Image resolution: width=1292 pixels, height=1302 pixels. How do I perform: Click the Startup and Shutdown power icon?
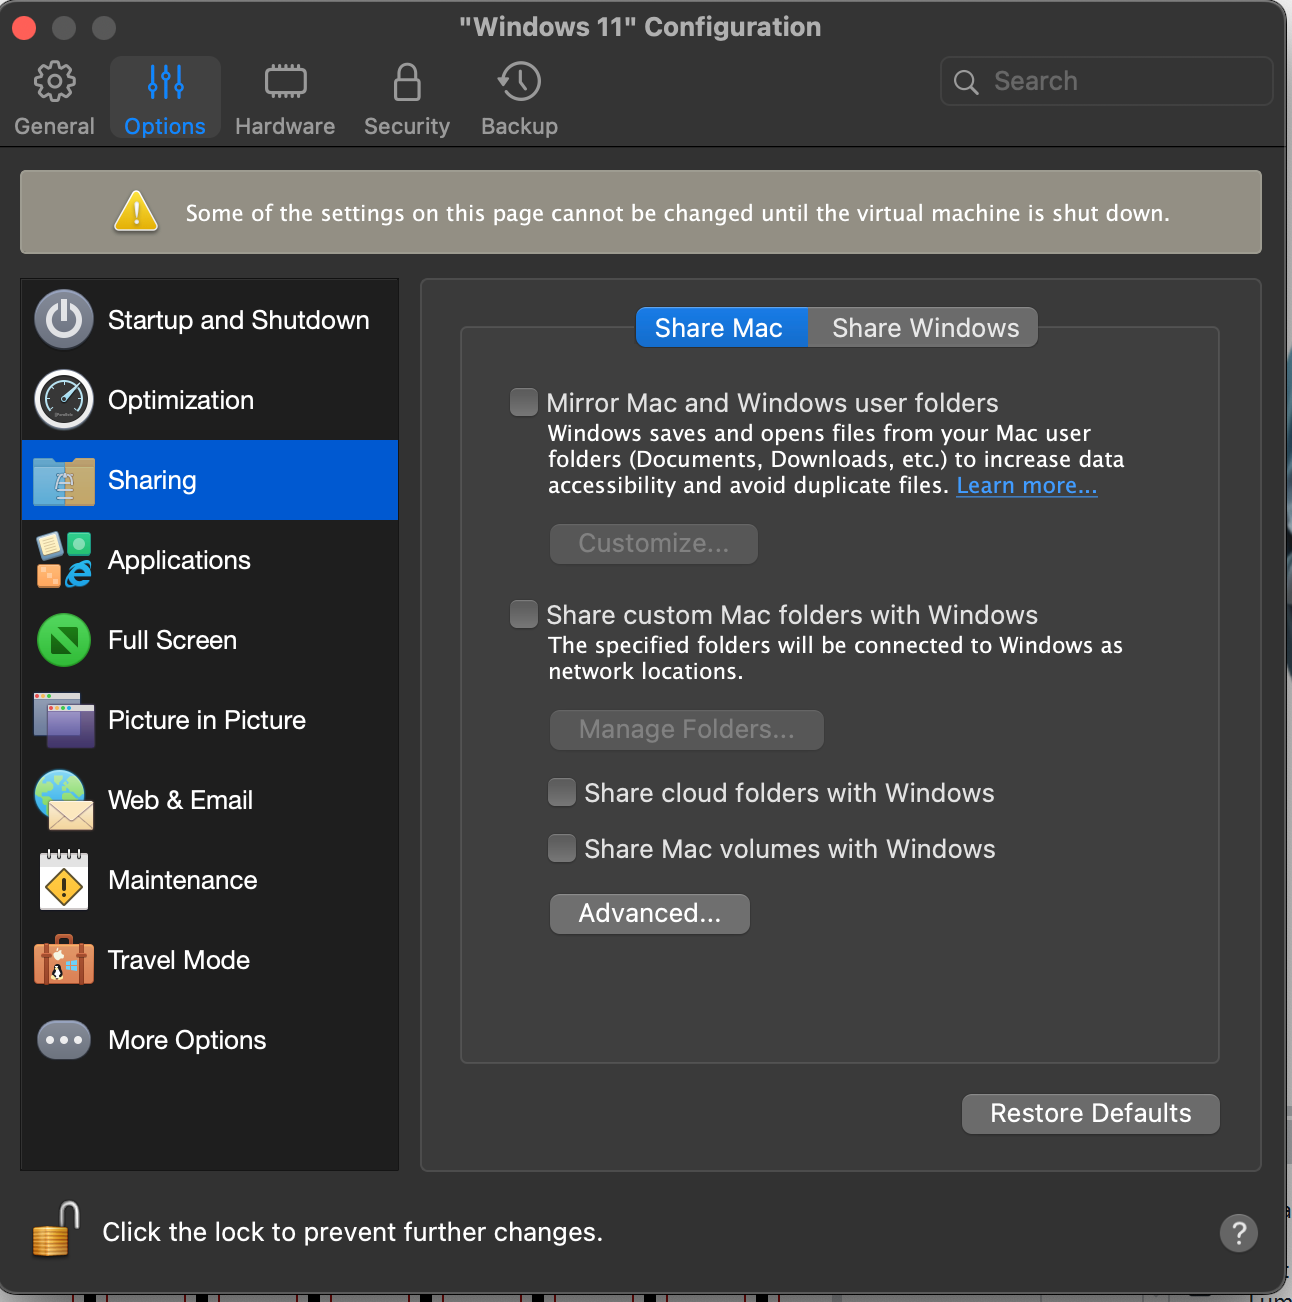(64, 320)
